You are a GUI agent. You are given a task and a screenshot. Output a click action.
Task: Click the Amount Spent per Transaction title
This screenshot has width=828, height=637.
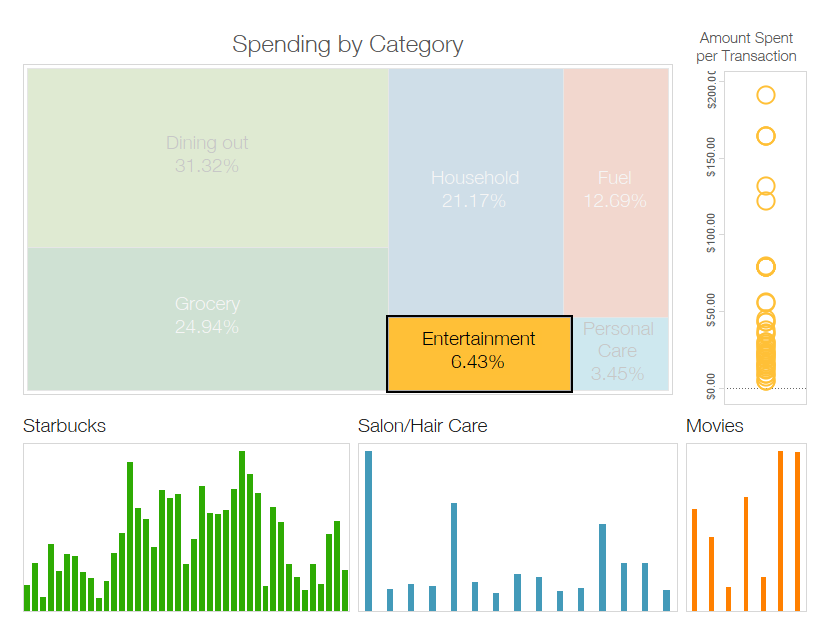746,47
